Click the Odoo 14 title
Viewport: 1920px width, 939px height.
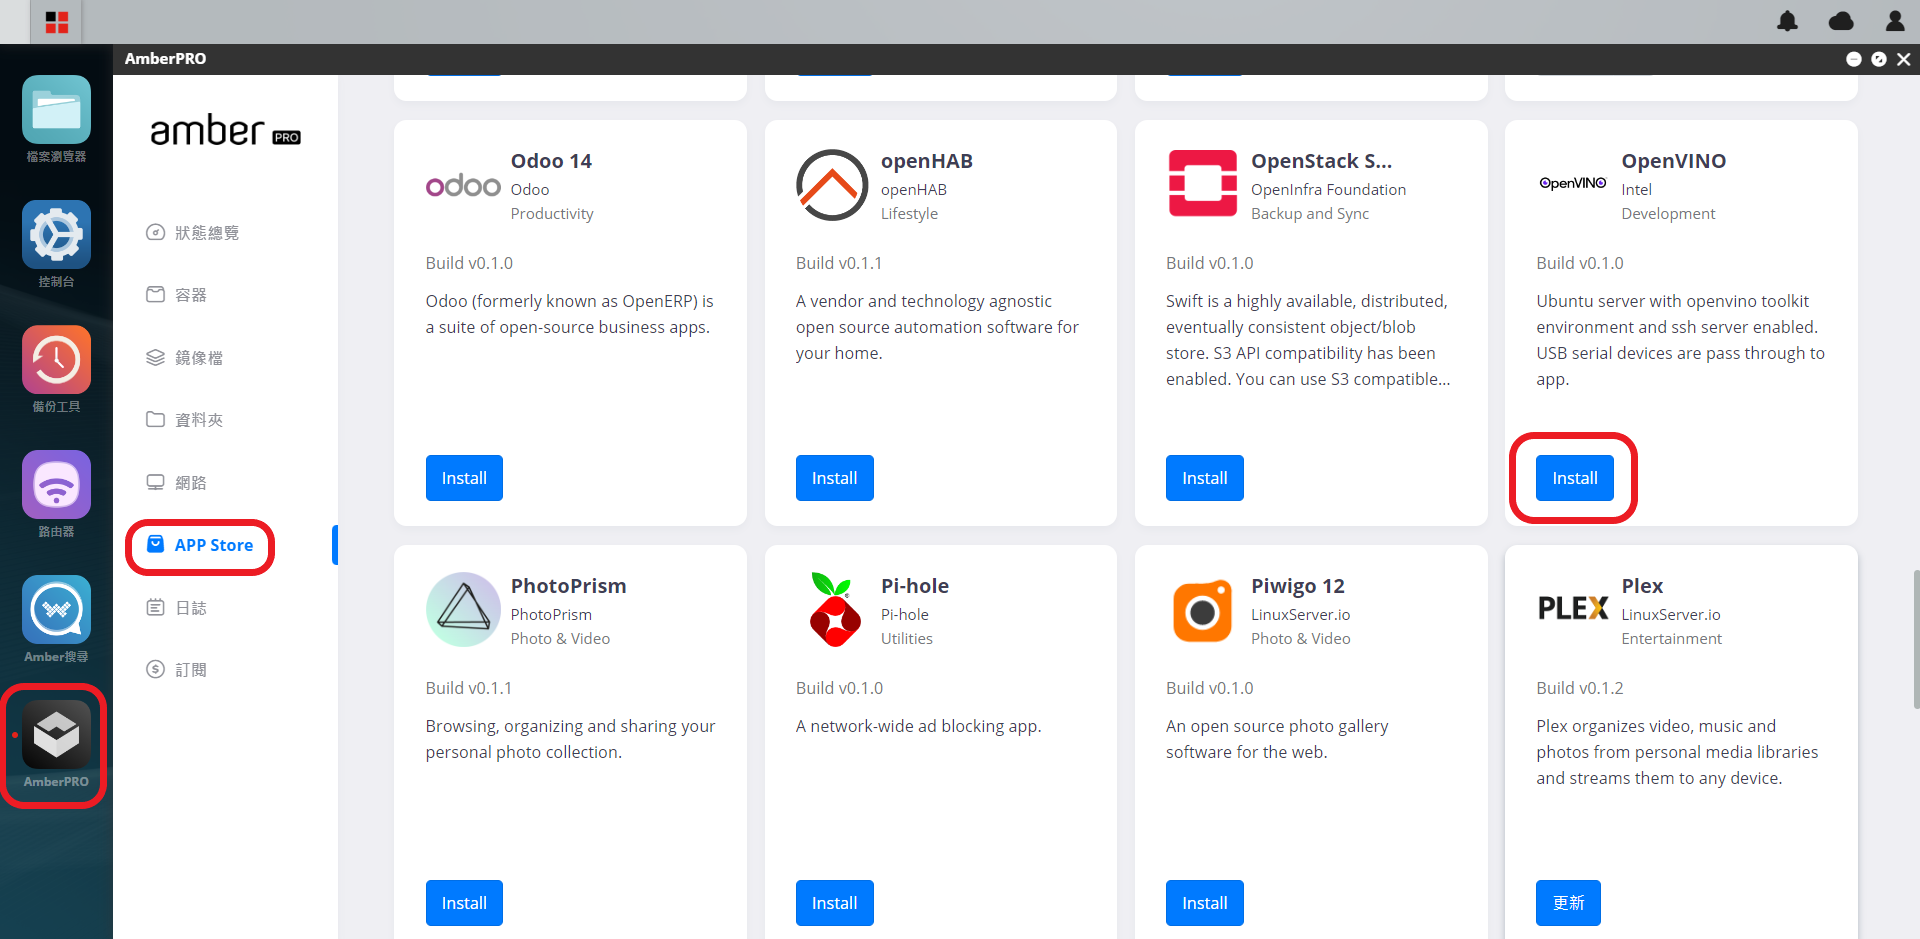(x=551, y=161)
